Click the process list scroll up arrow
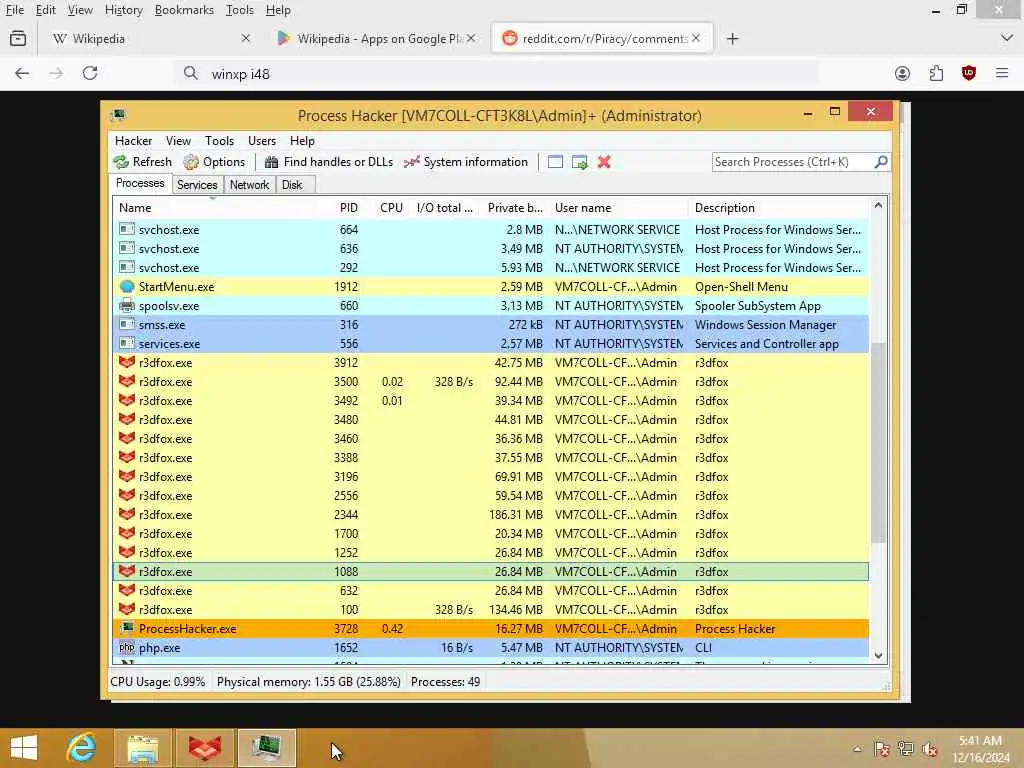This screenshot has height=768, width=1024. click(x=878, y=206)
